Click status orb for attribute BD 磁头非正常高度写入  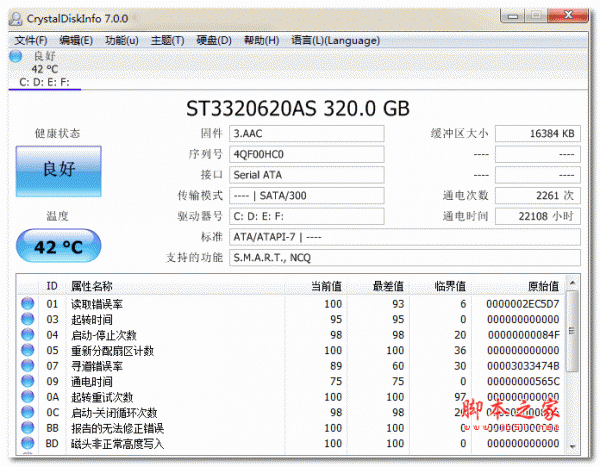click(x=27, y=443)
